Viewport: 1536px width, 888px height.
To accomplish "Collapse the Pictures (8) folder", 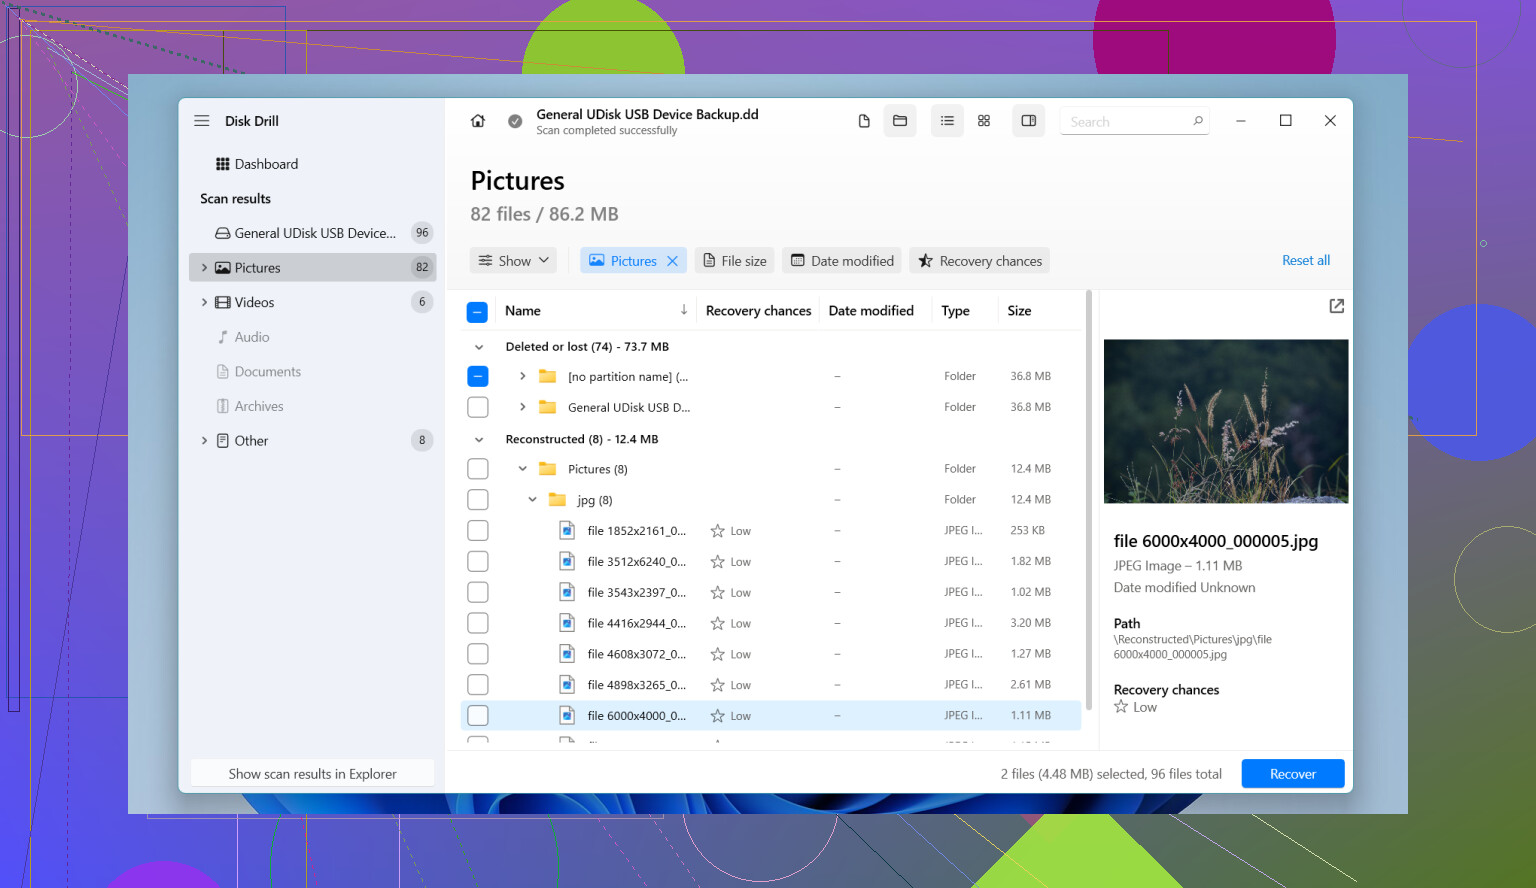I will (x=522, y=469).
